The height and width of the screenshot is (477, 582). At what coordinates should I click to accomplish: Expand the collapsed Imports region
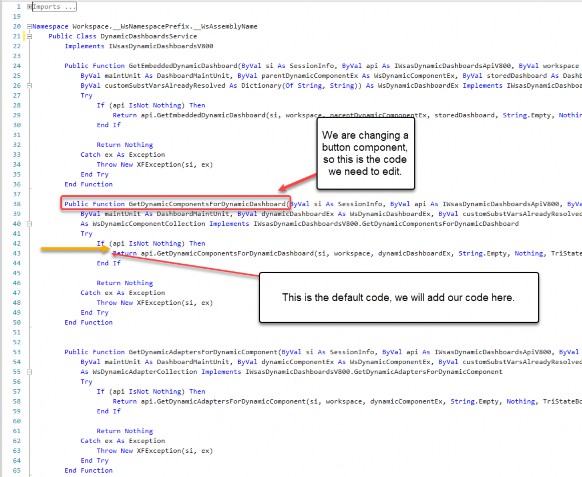(29, 7)
